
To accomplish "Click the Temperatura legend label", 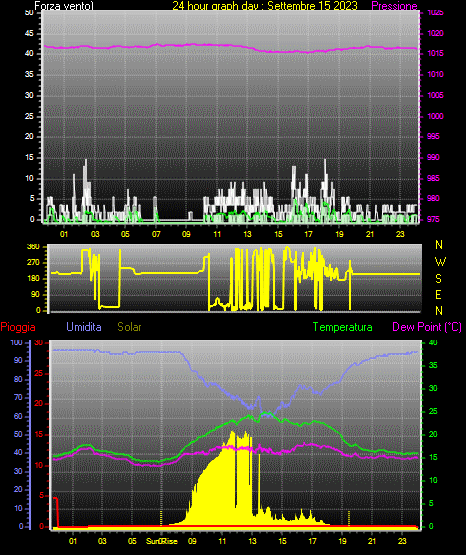I will pyautogui.click(x=343, y=327).
